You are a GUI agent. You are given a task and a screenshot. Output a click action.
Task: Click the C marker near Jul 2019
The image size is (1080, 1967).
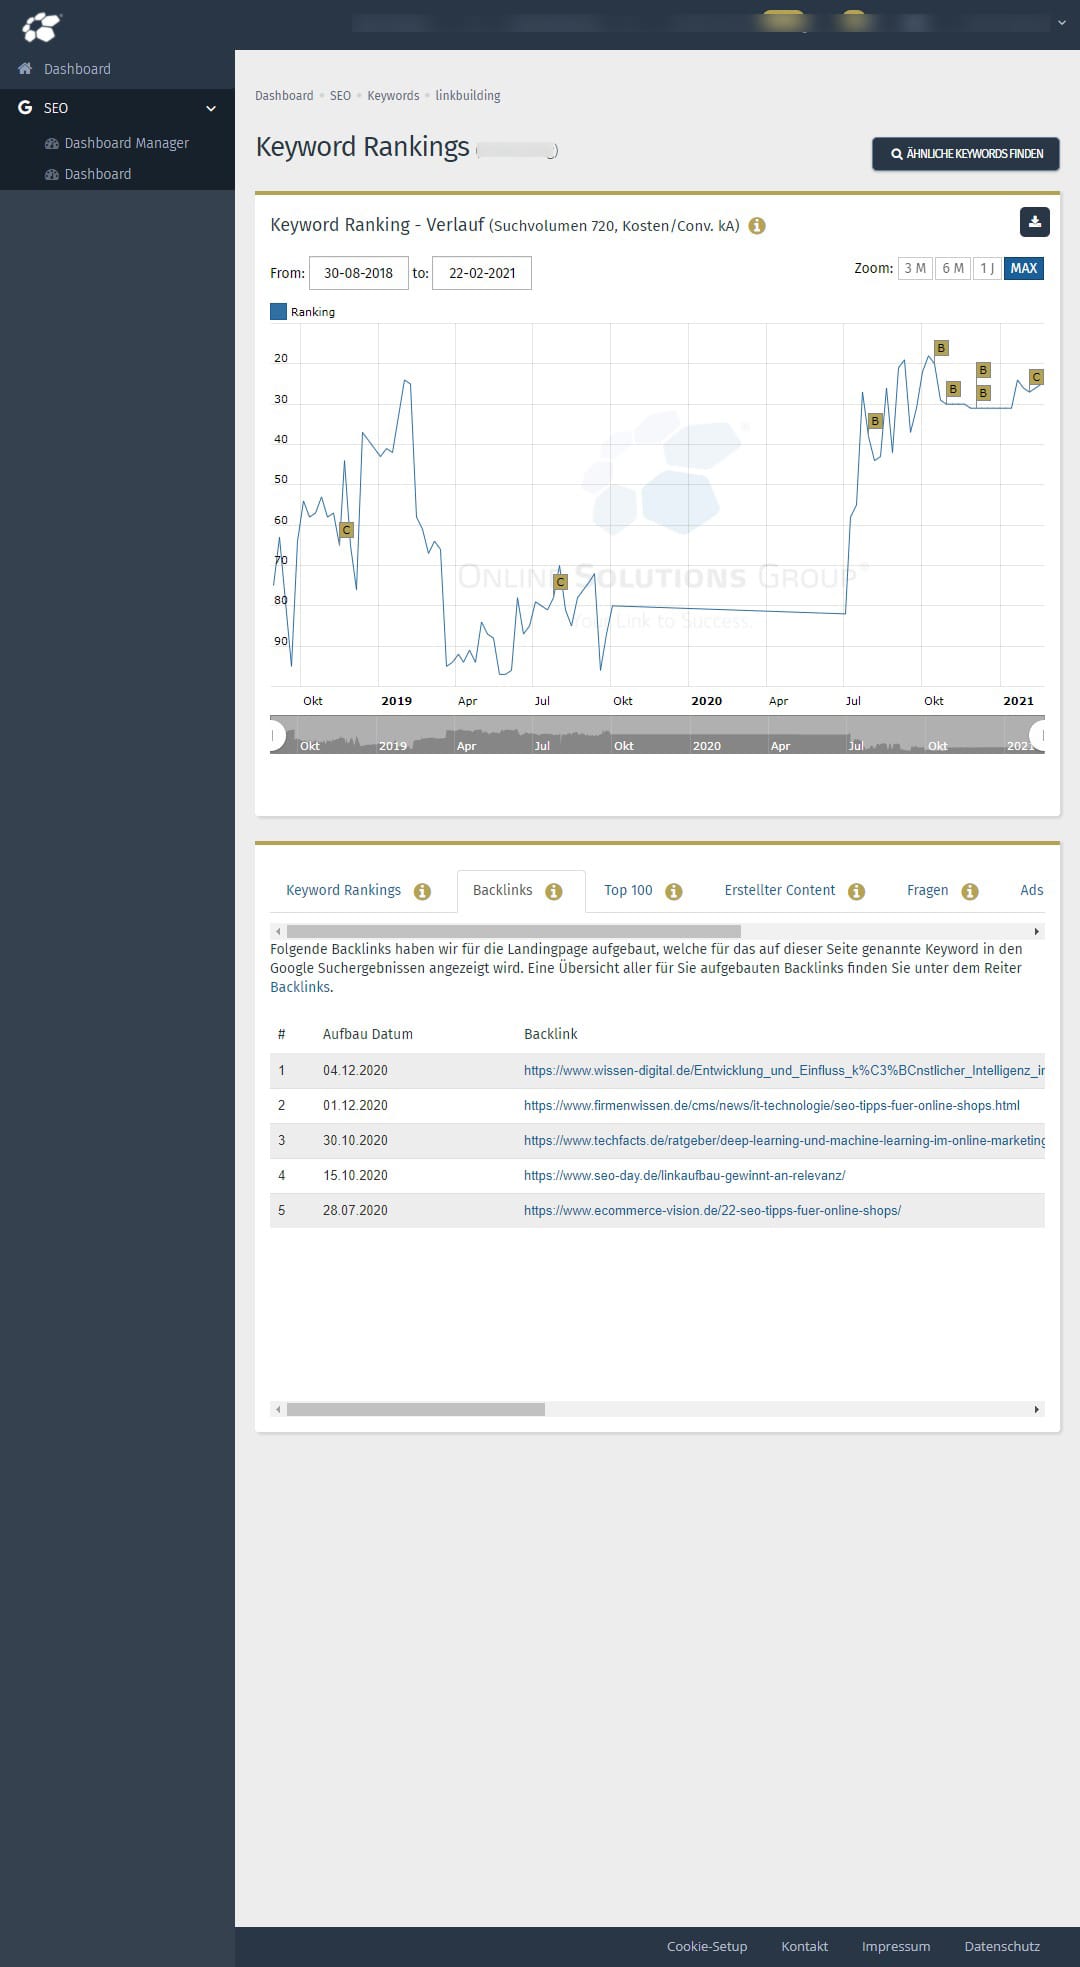[x=560, y=582]
